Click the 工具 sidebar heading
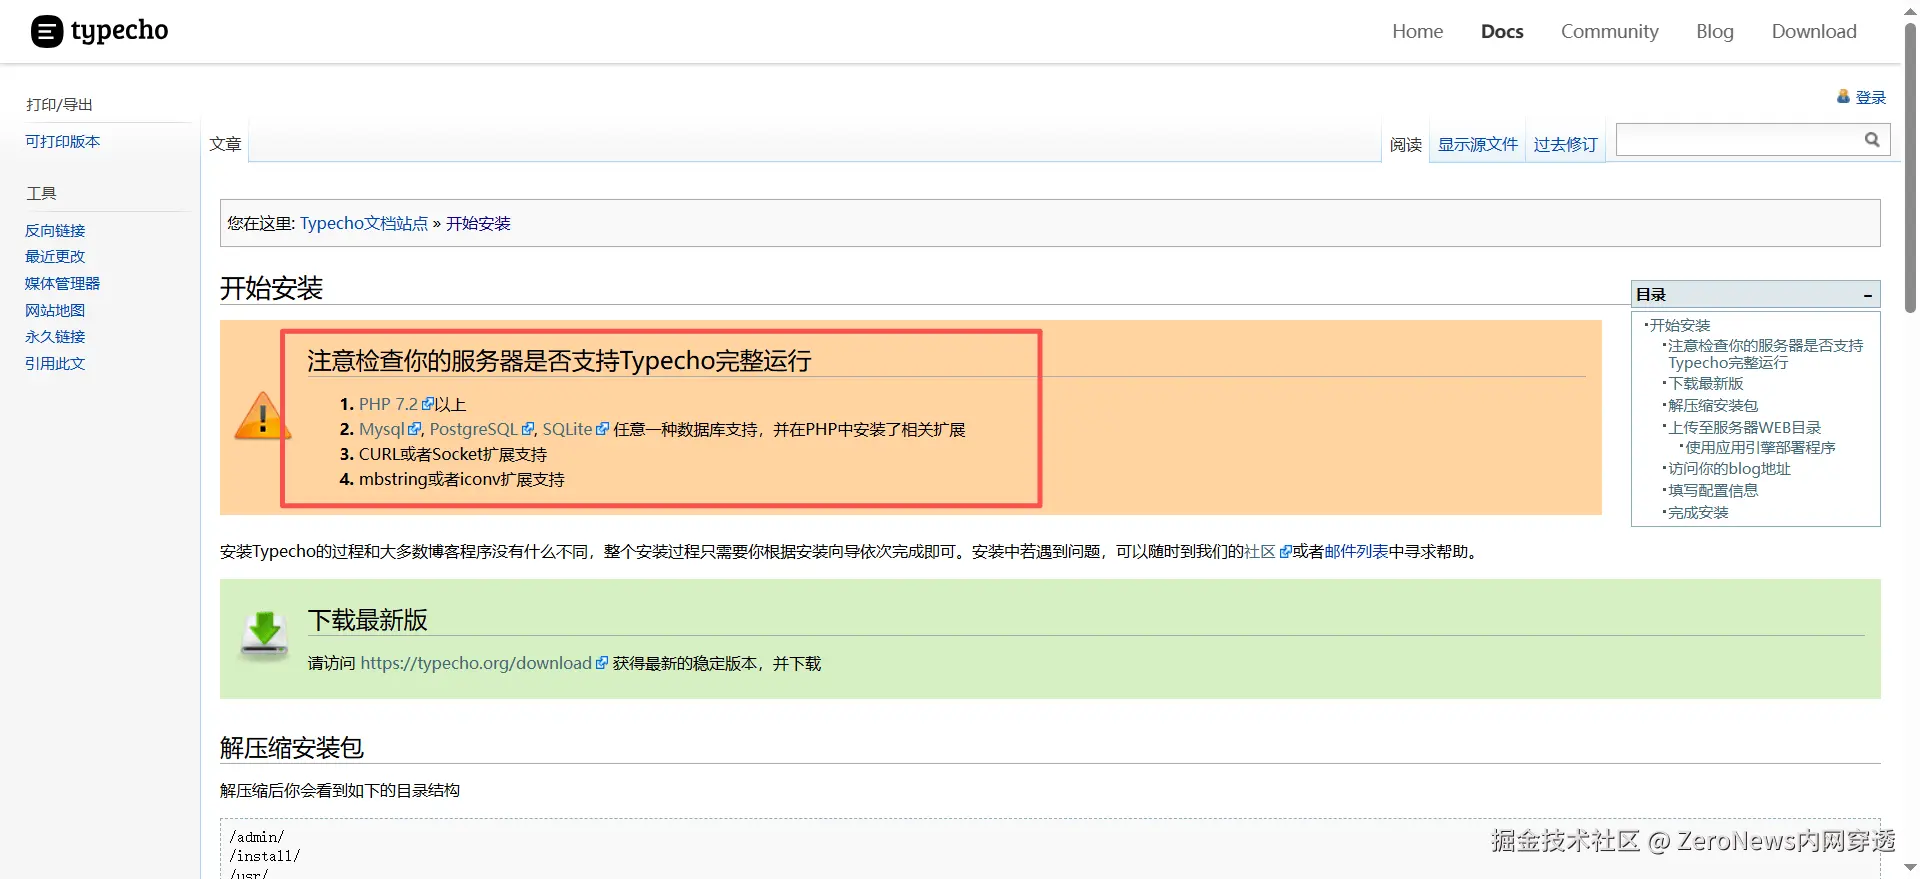This screenshot has height=879, width=1920. tap(41, 193)
